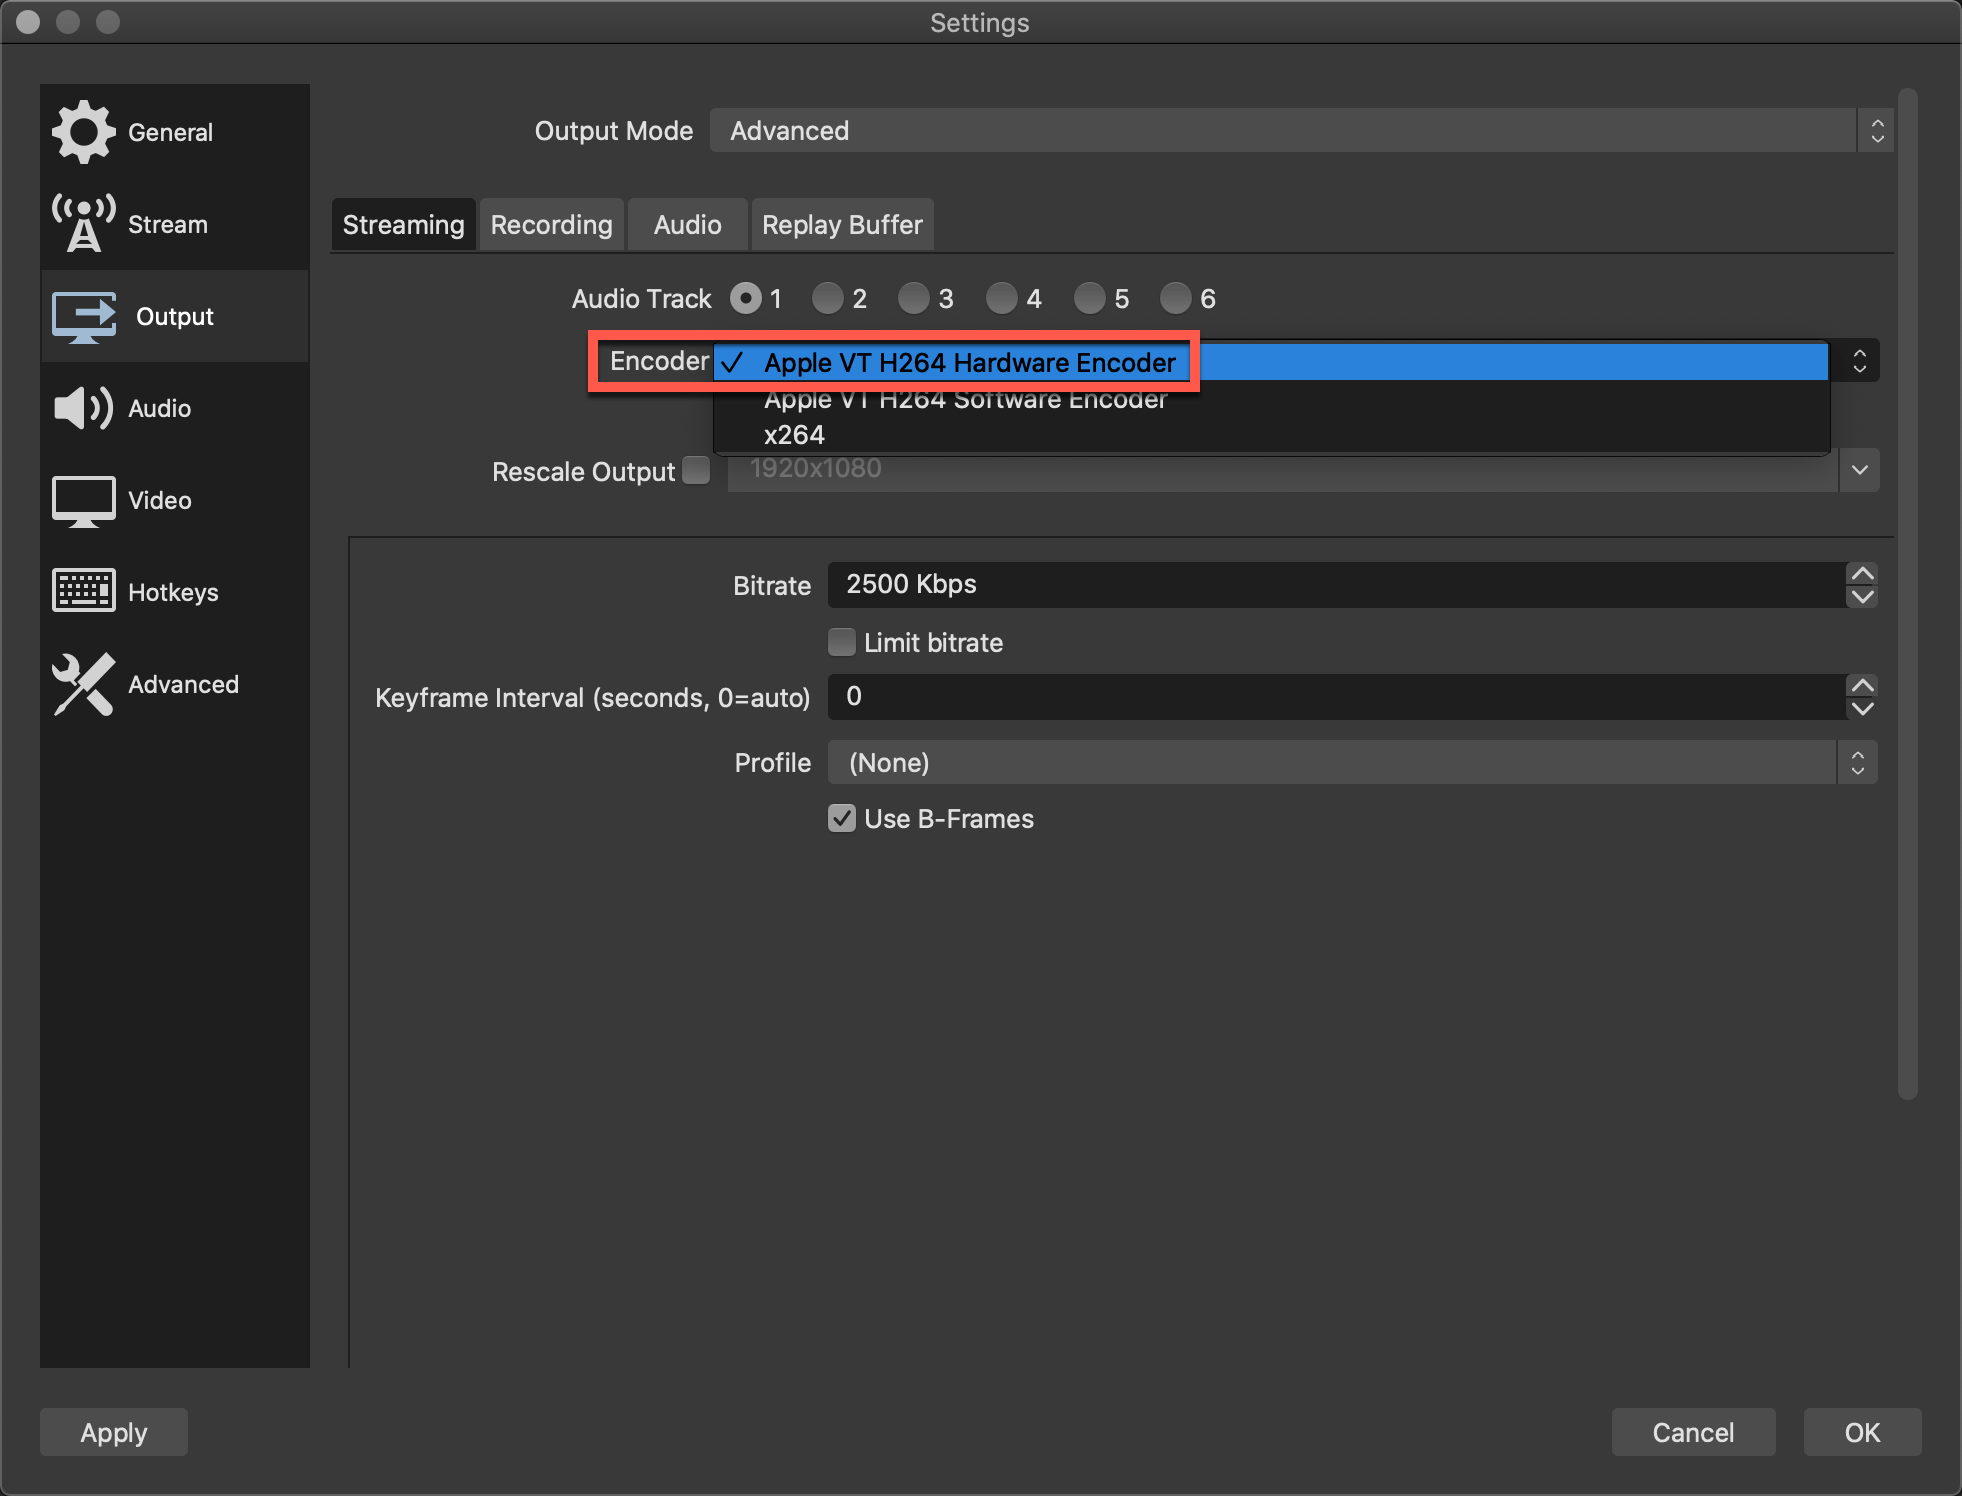Disable the Use B-Frames checkbox

pos(841,818)
